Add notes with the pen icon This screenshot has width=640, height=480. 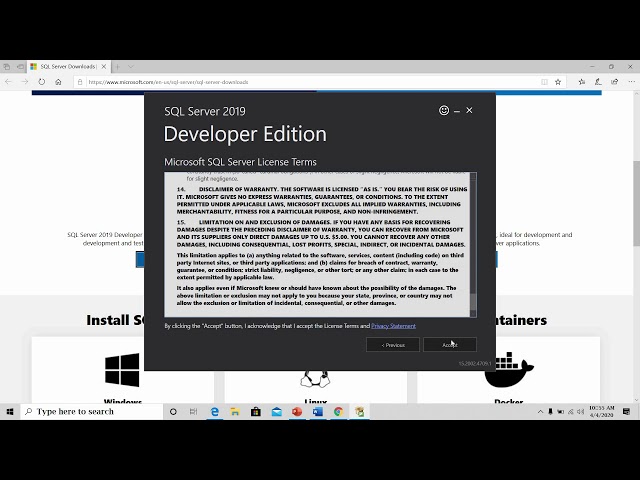tap(598, 82)
